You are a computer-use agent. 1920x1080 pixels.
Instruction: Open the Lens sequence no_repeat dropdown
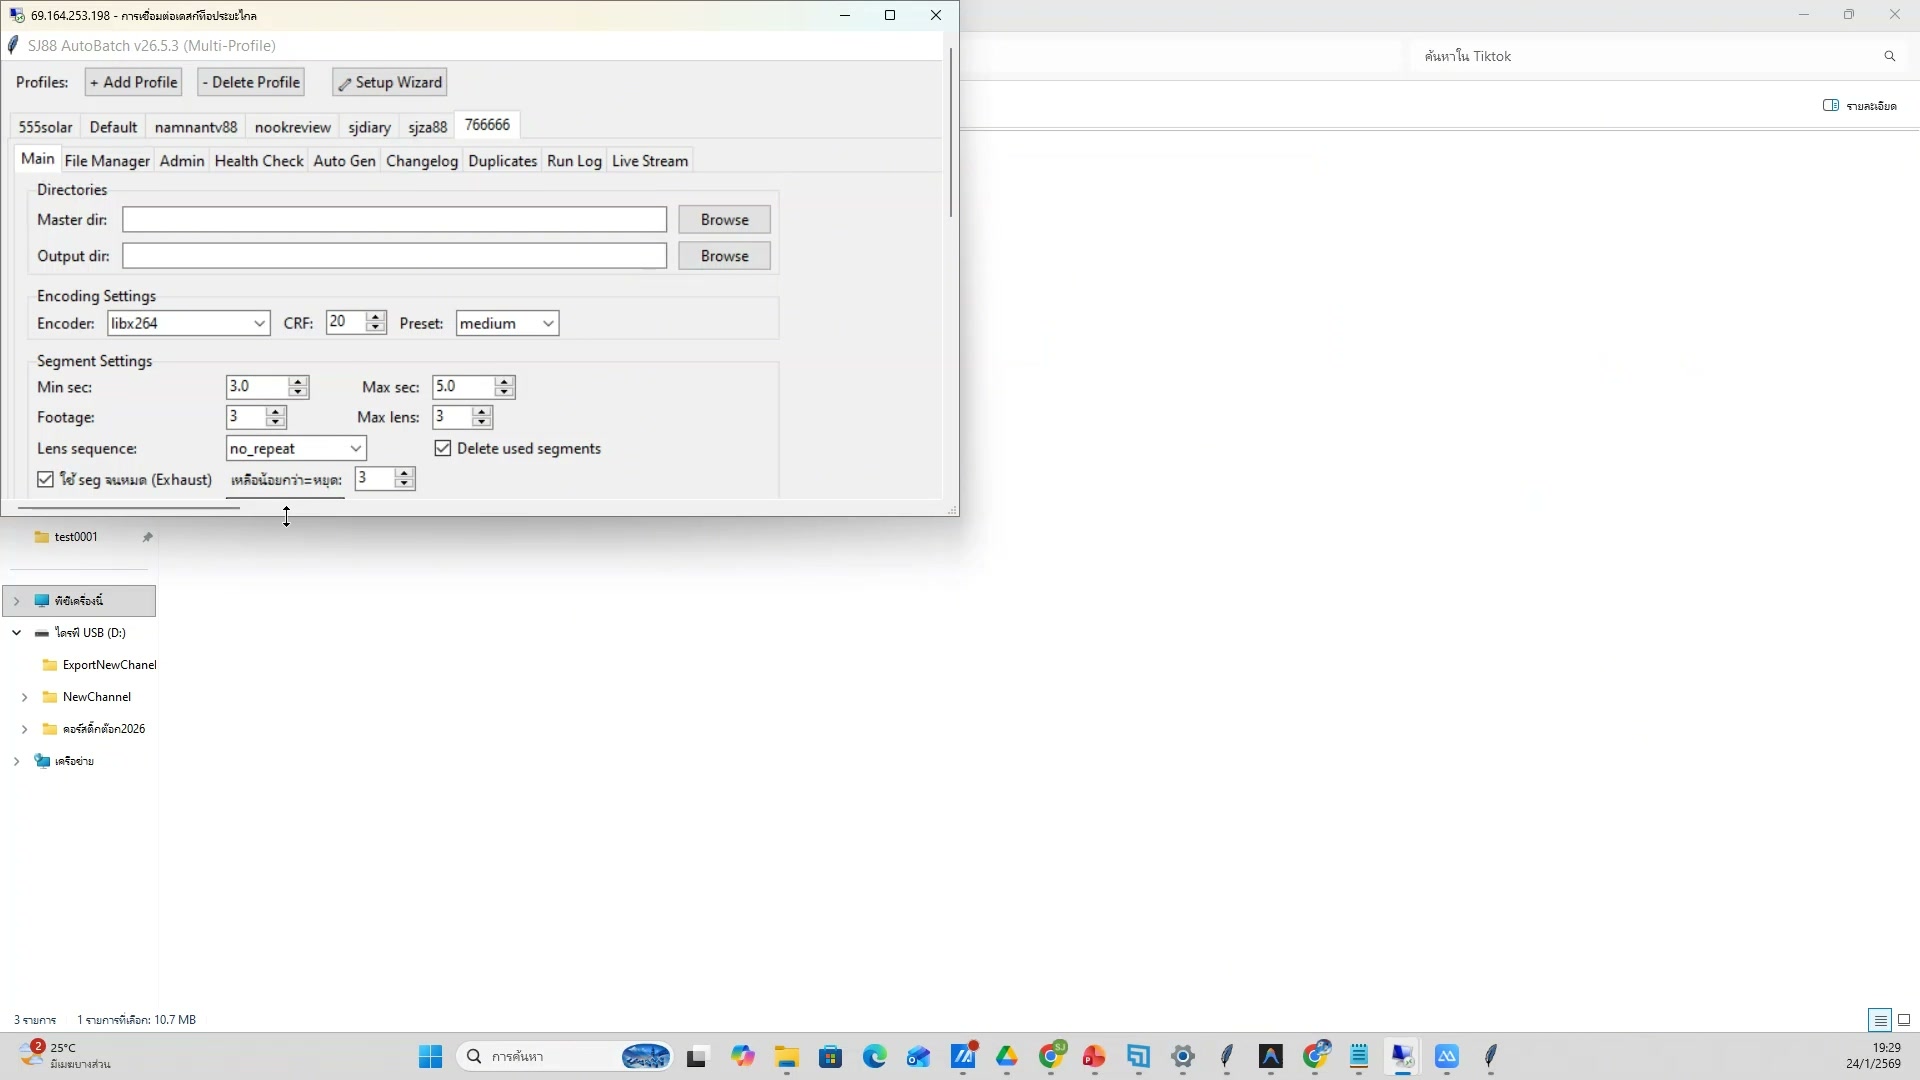coord(355,448)
